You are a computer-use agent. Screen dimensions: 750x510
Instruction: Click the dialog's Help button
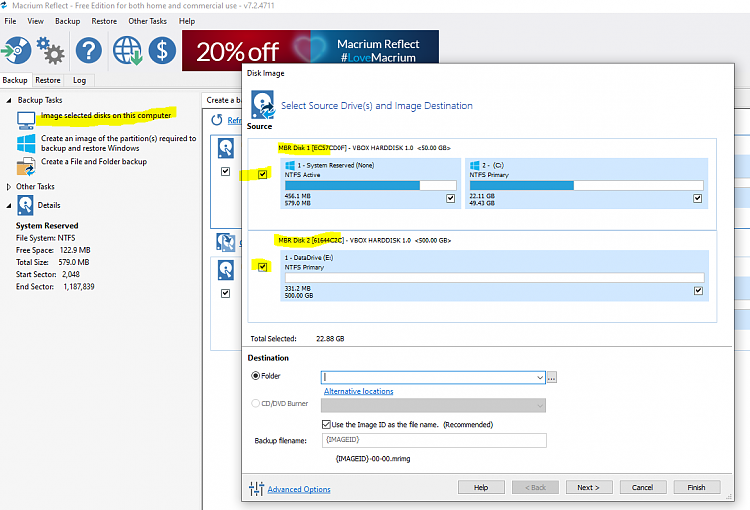coord(481,488)
